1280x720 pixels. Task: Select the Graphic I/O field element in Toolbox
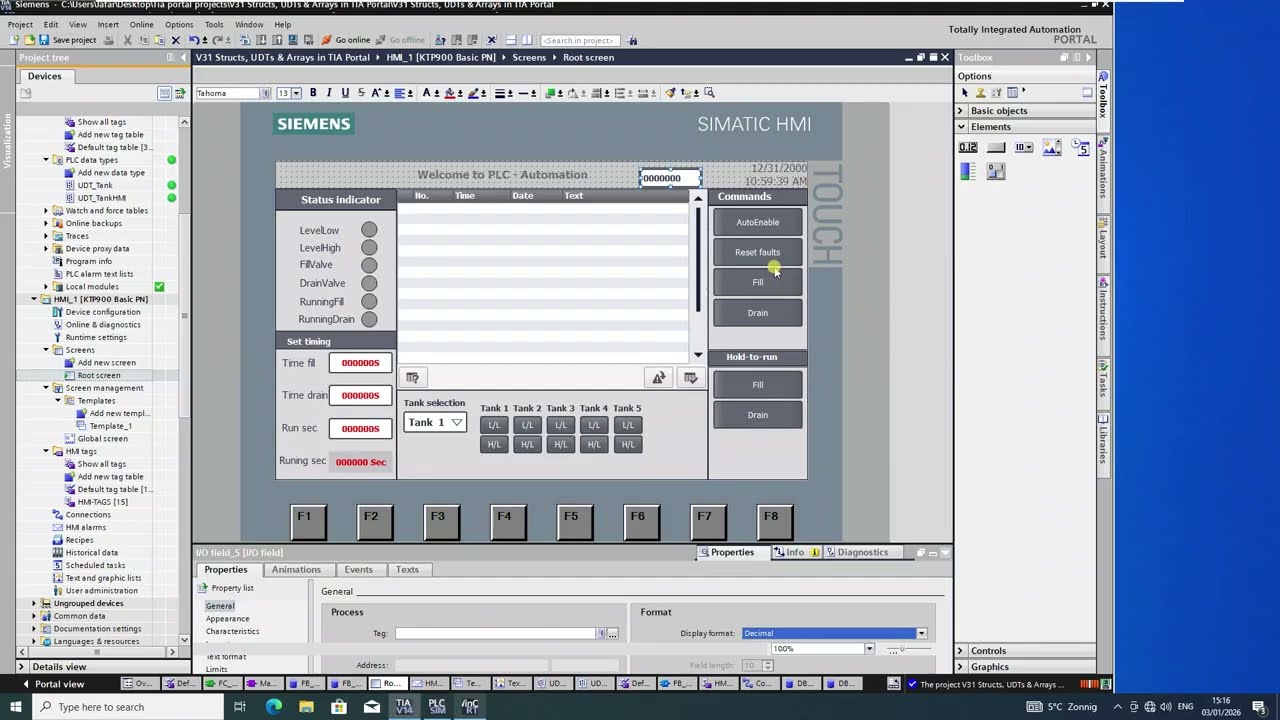[1052, 148]
